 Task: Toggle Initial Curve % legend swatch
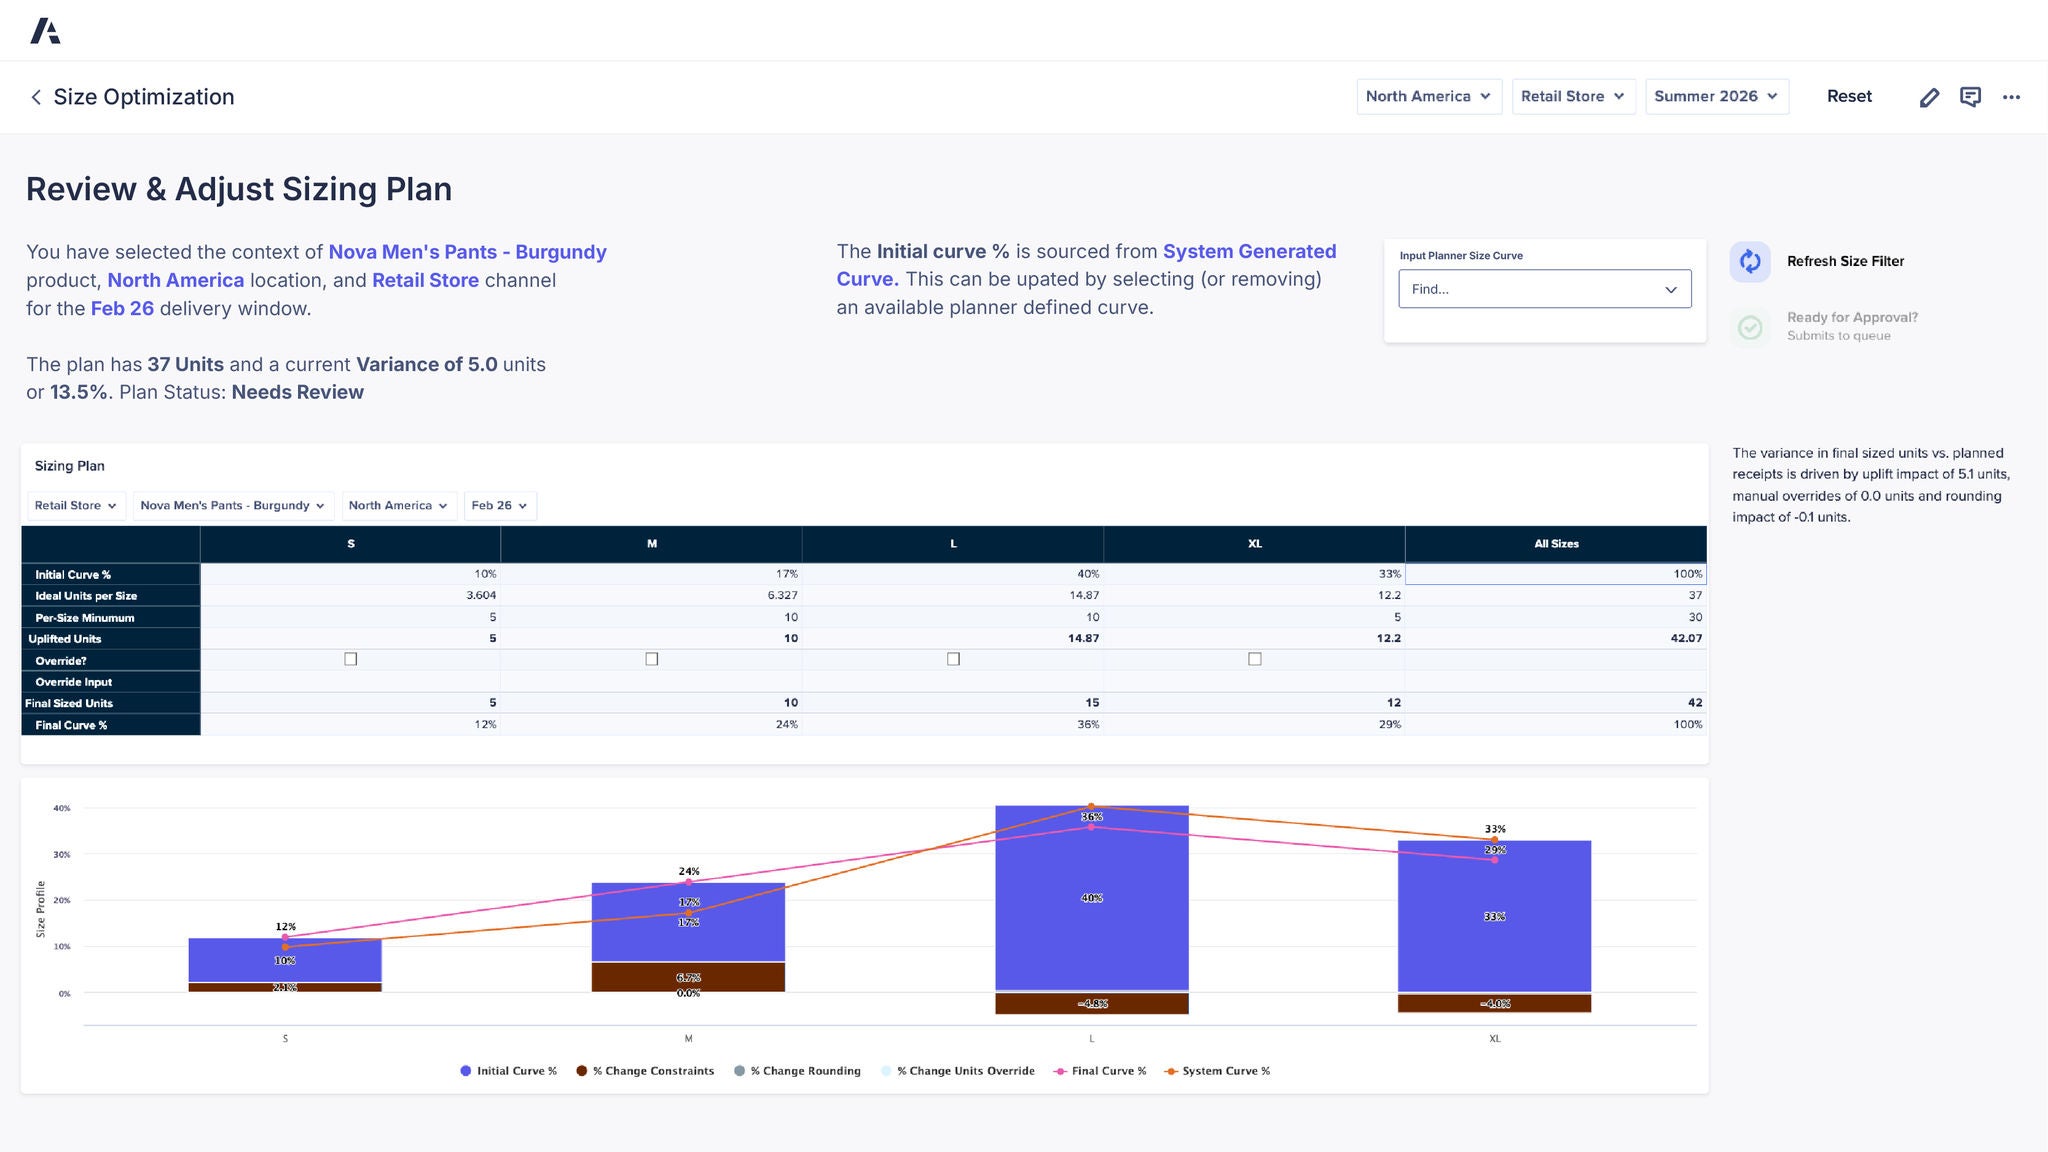tap(465, 1071)
